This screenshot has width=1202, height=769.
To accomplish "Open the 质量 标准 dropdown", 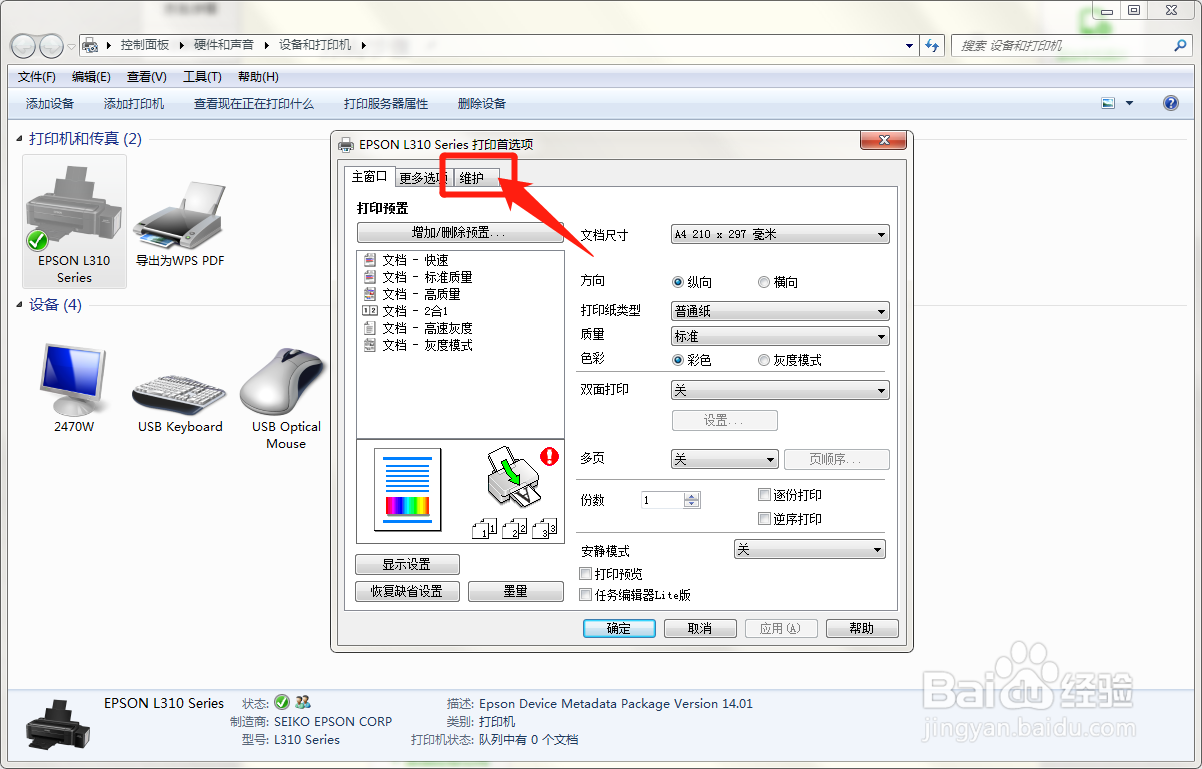I will coord(780,336).
